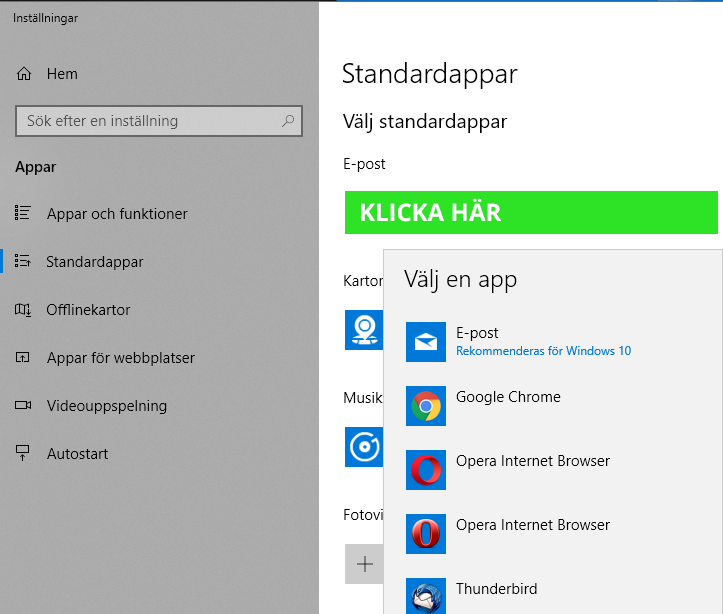The width and height of the screenshot is (723, 614).
Task: Click the plus button under Fotovisare
Action: pos(364,564)
